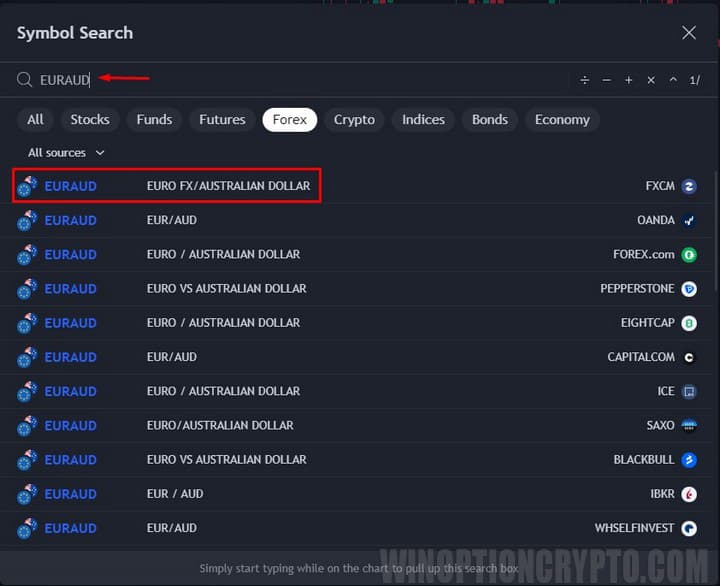
Task: Select the EURAUD listing from PEPPERSTONE
Action: pos(360,289)
